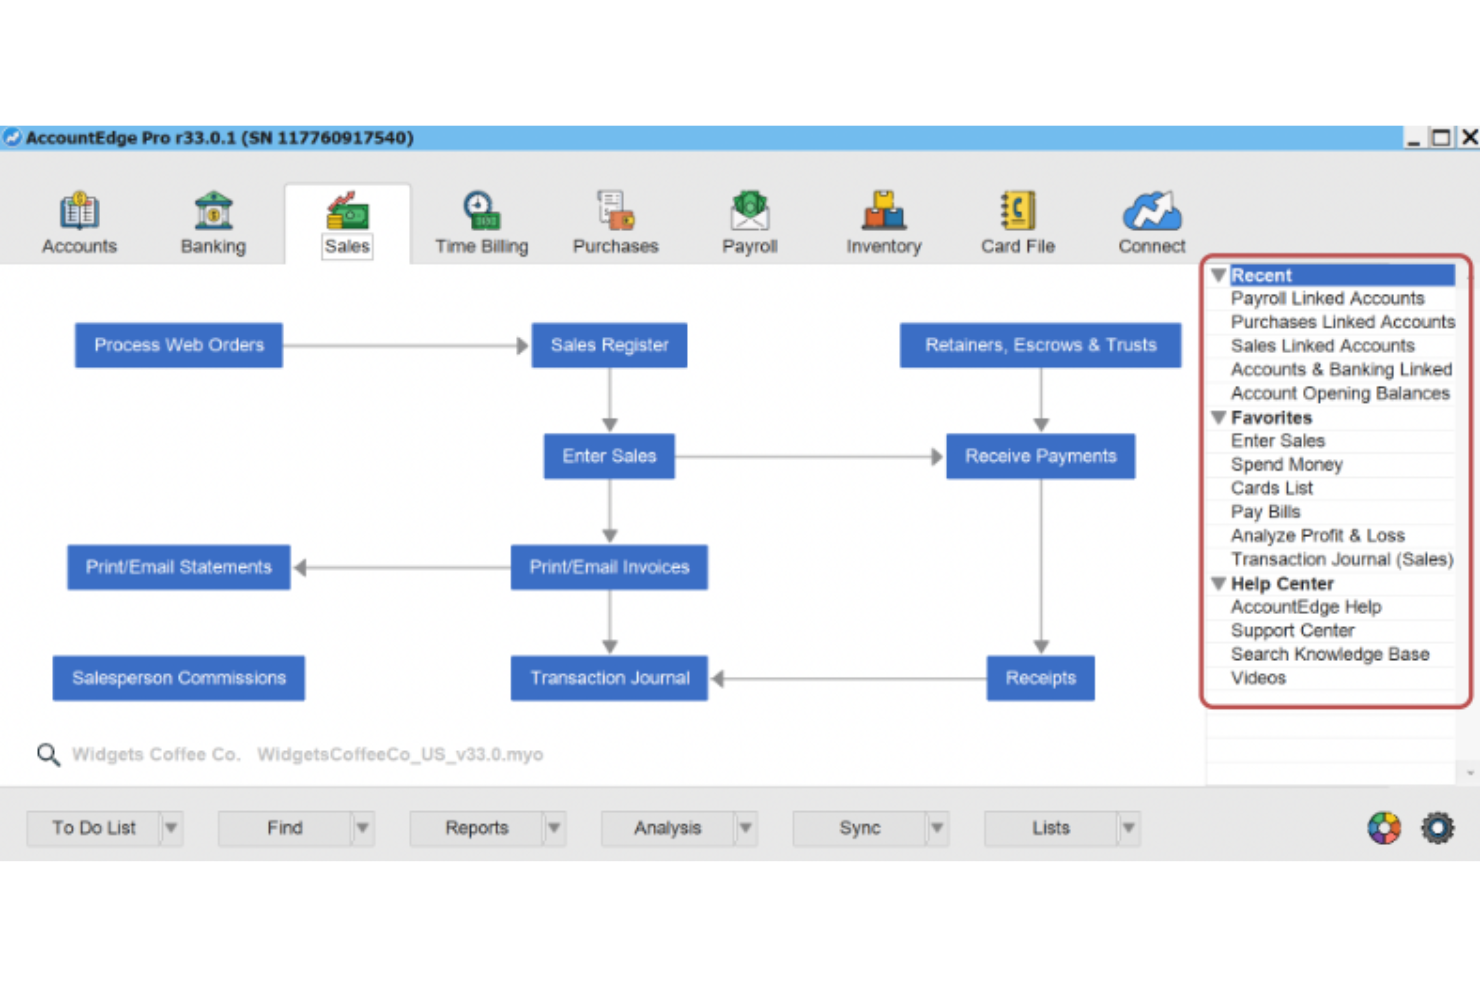Viewport: 1480px width, 987px height.
Task: Open the Reports dropdown arrow
Action: 554,828
